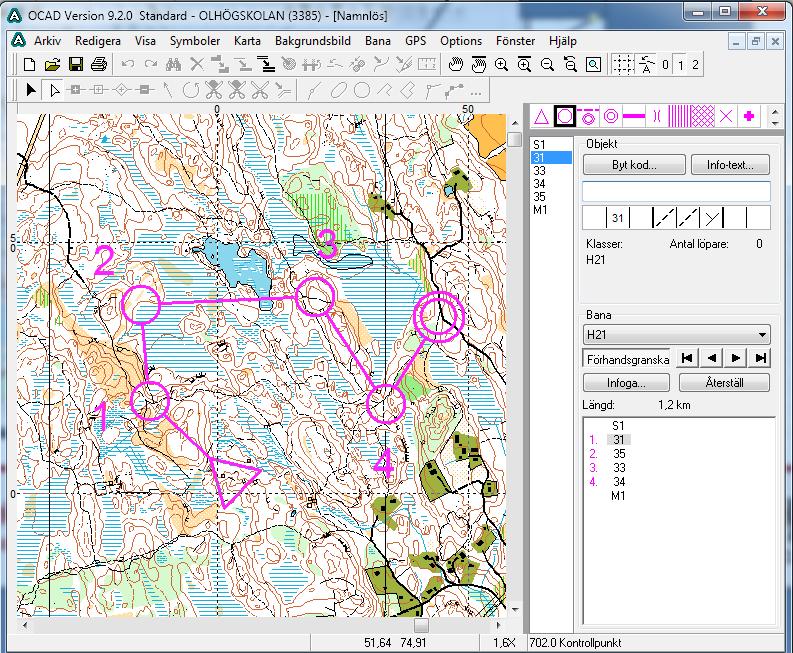Screen dimensions: 793x653
Task: Click the Förhandsgranska button
Action: click(627, 359)
